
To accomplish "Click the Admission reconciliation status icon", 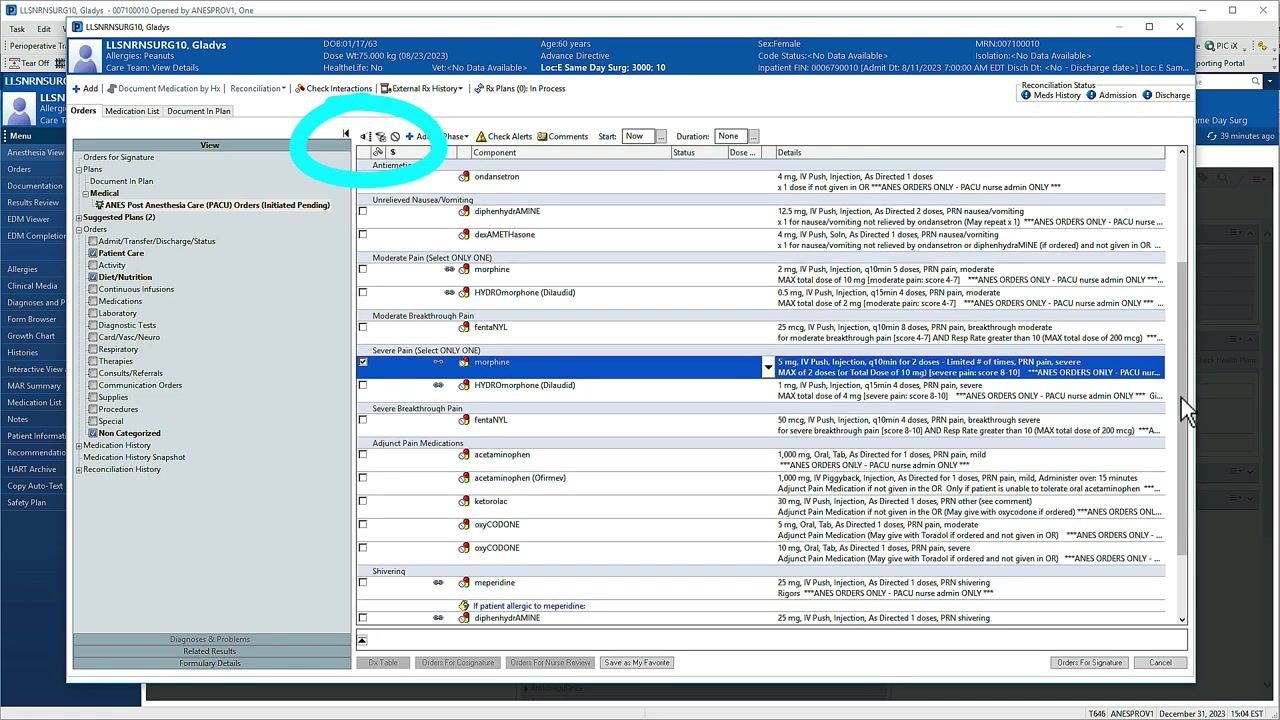I will [x=1092, y=95].
